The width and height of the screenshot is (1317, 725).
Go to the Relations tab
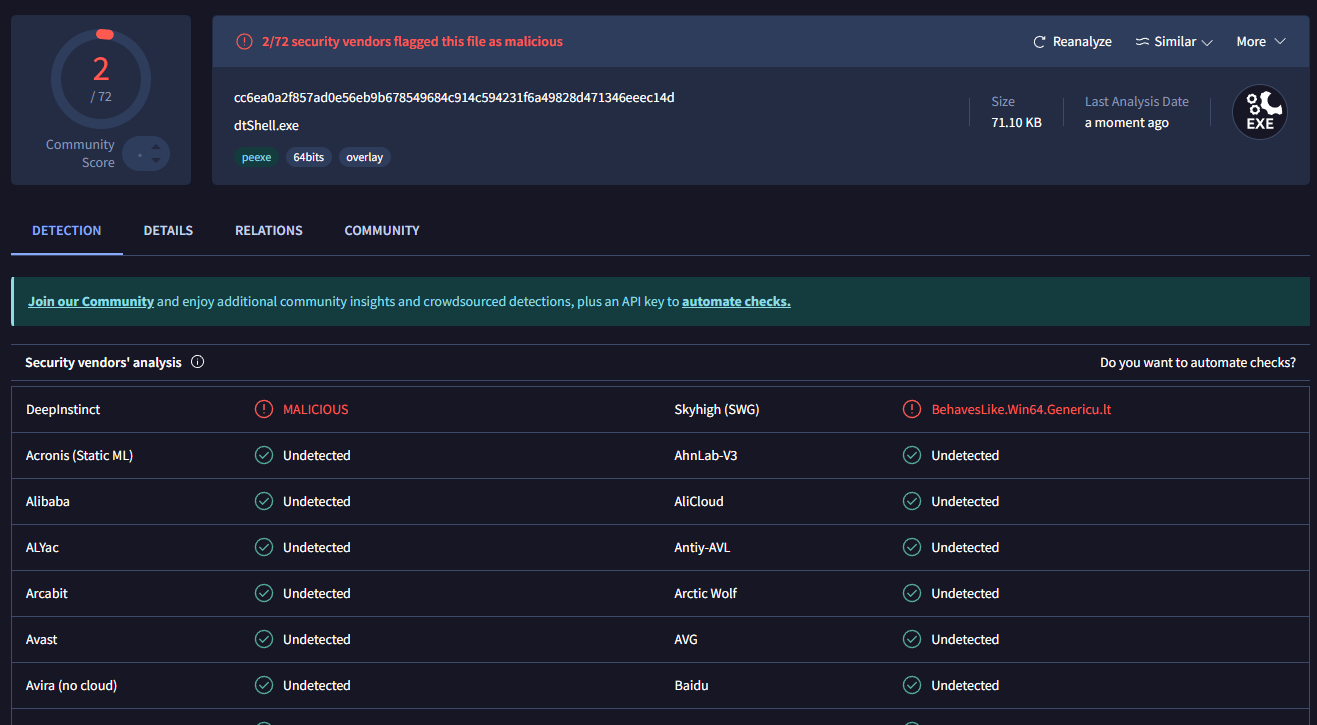[x=269, y=231]
